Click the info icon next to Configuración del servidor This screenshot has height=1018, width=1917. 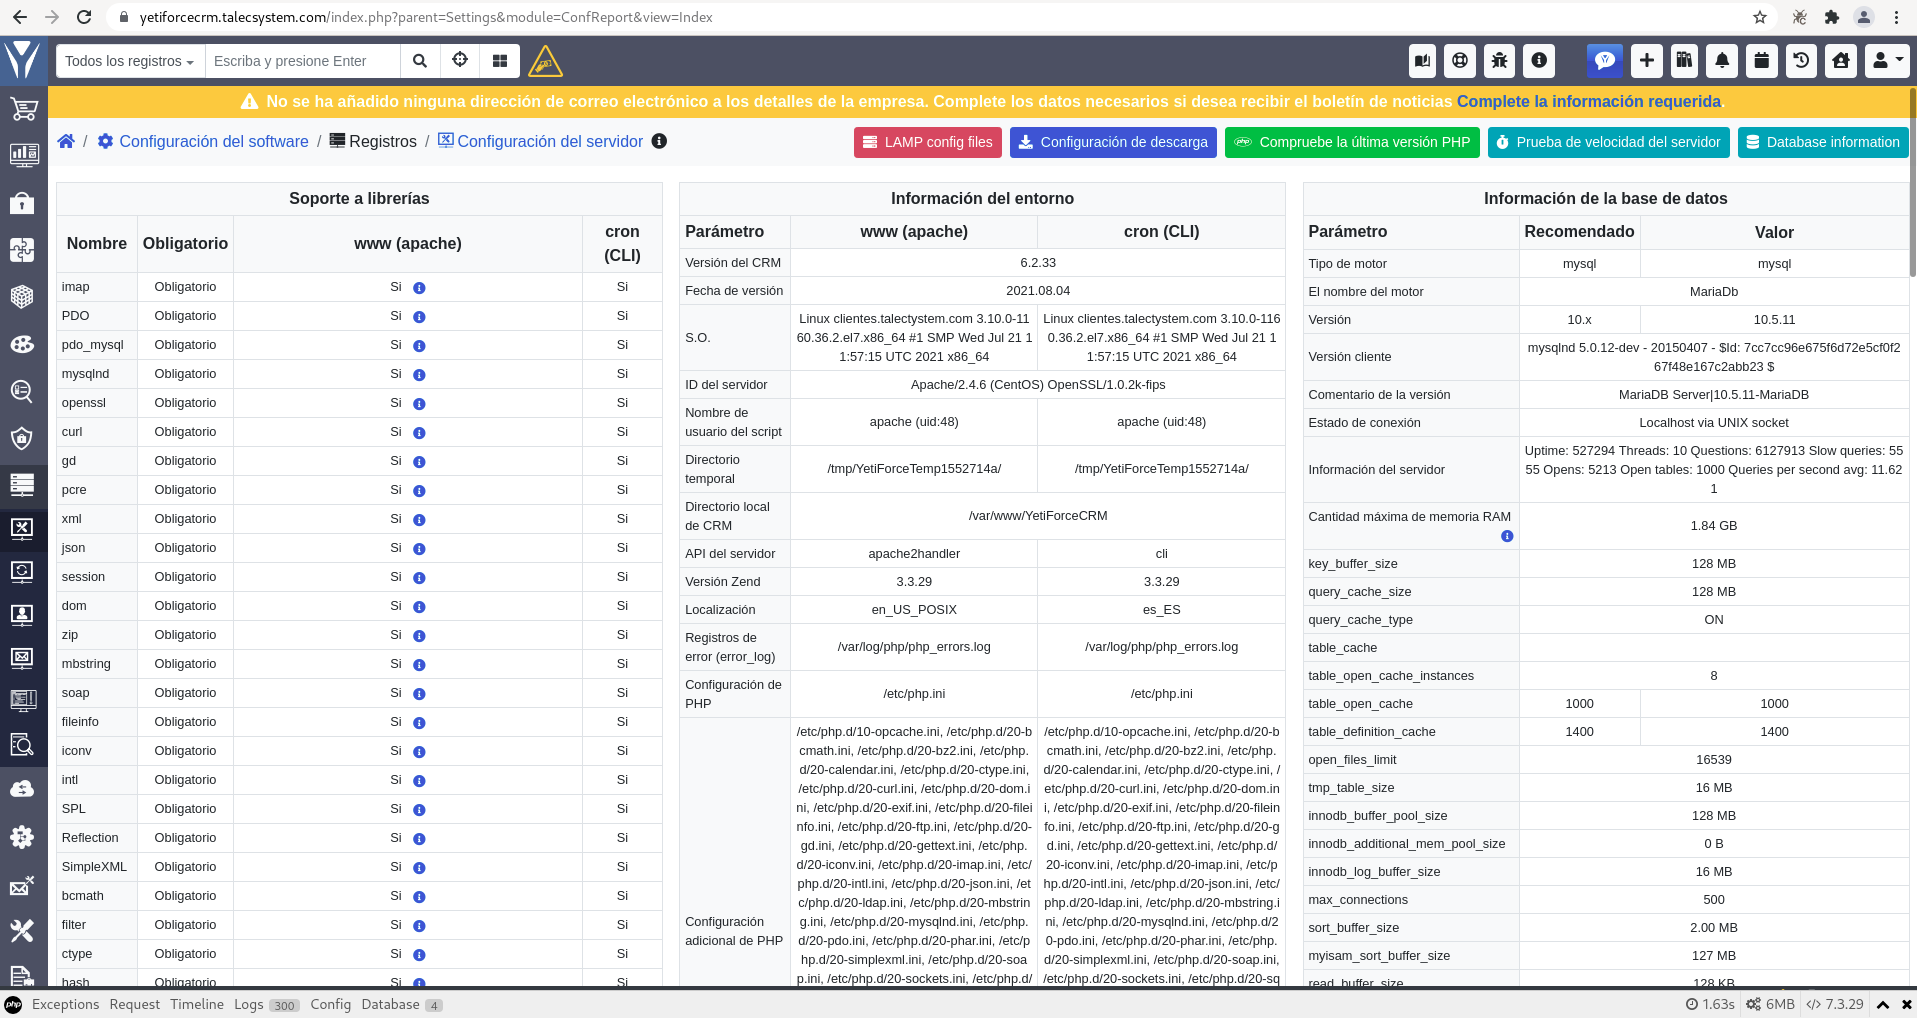[659, 141]
